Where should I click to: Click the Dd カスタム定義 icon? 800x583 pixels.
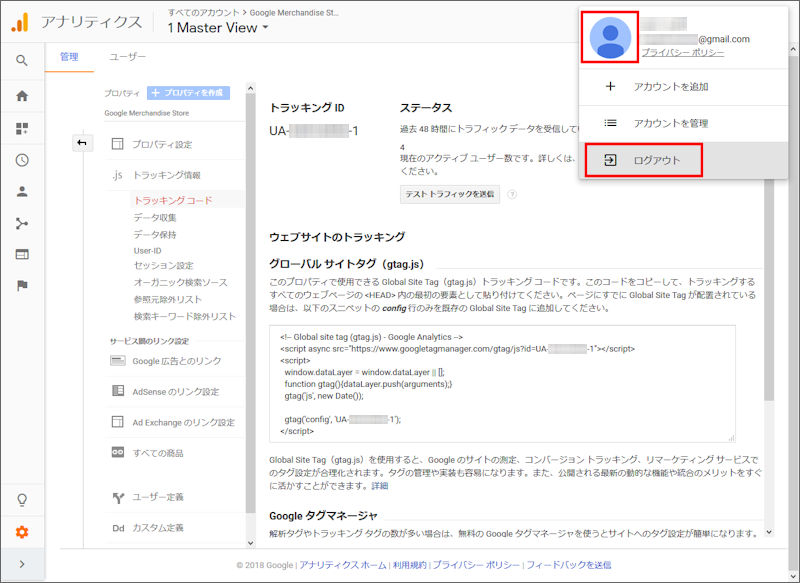[x=118, y=528]
